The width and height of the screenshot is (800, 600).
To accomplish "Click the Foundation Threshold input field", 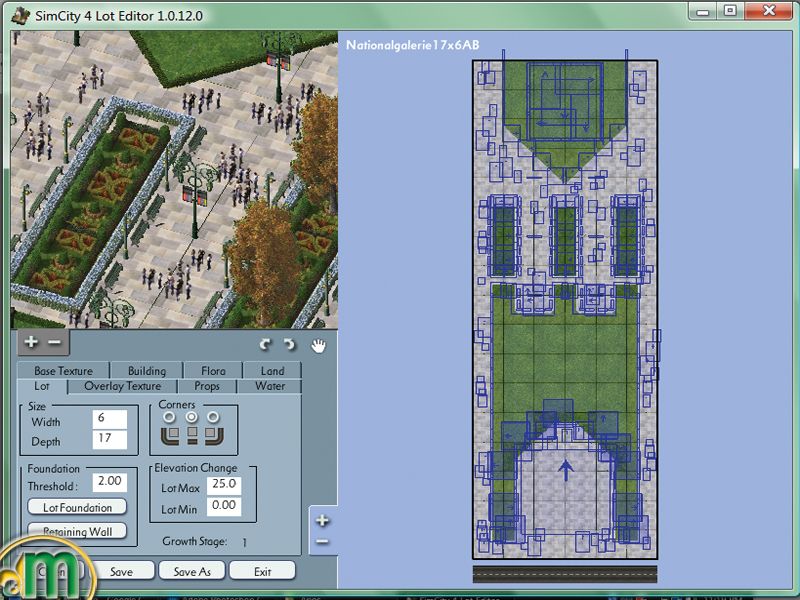I will (x=110, y=482).
